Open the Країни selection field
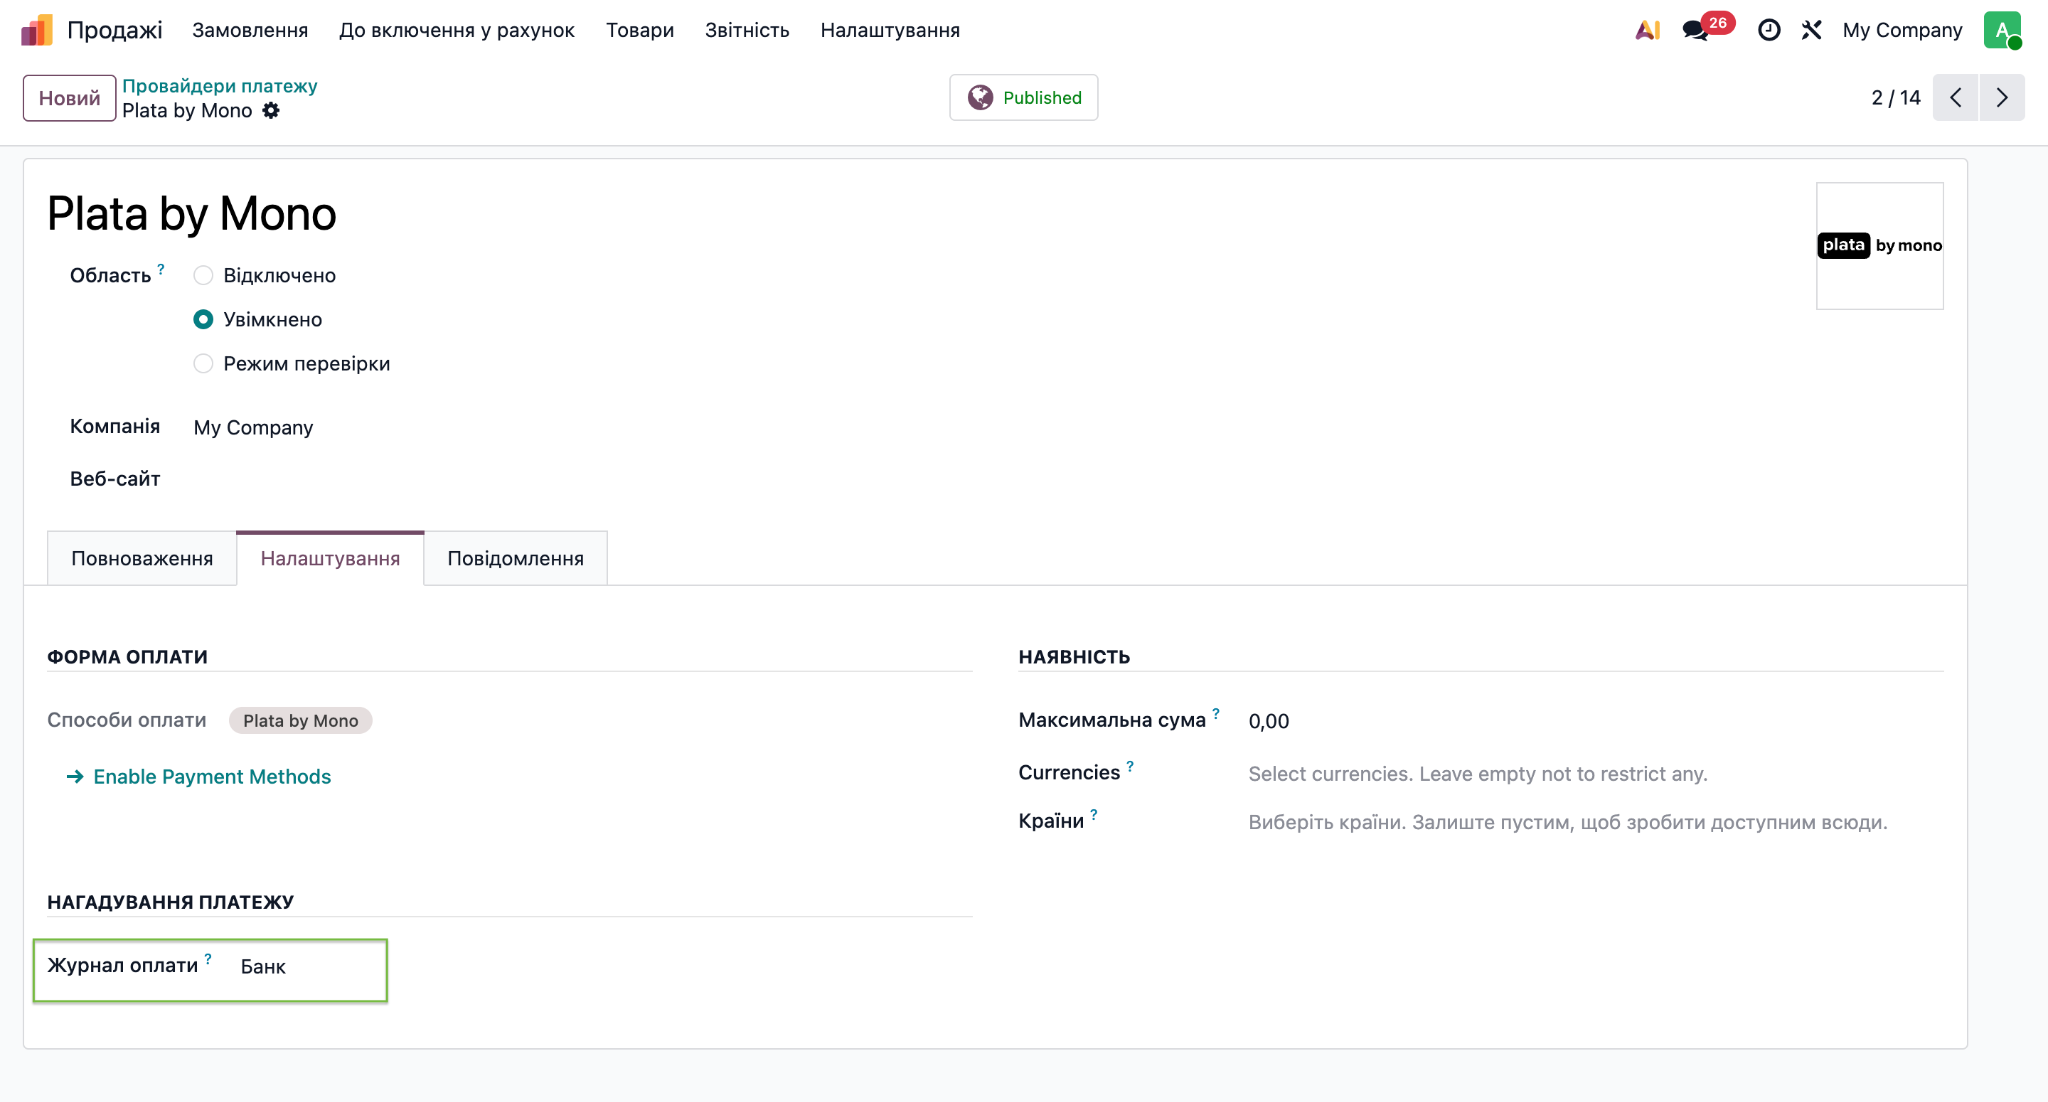Image resolution: width=2048 pixels, height=1102 pixels. point(1595,822)
